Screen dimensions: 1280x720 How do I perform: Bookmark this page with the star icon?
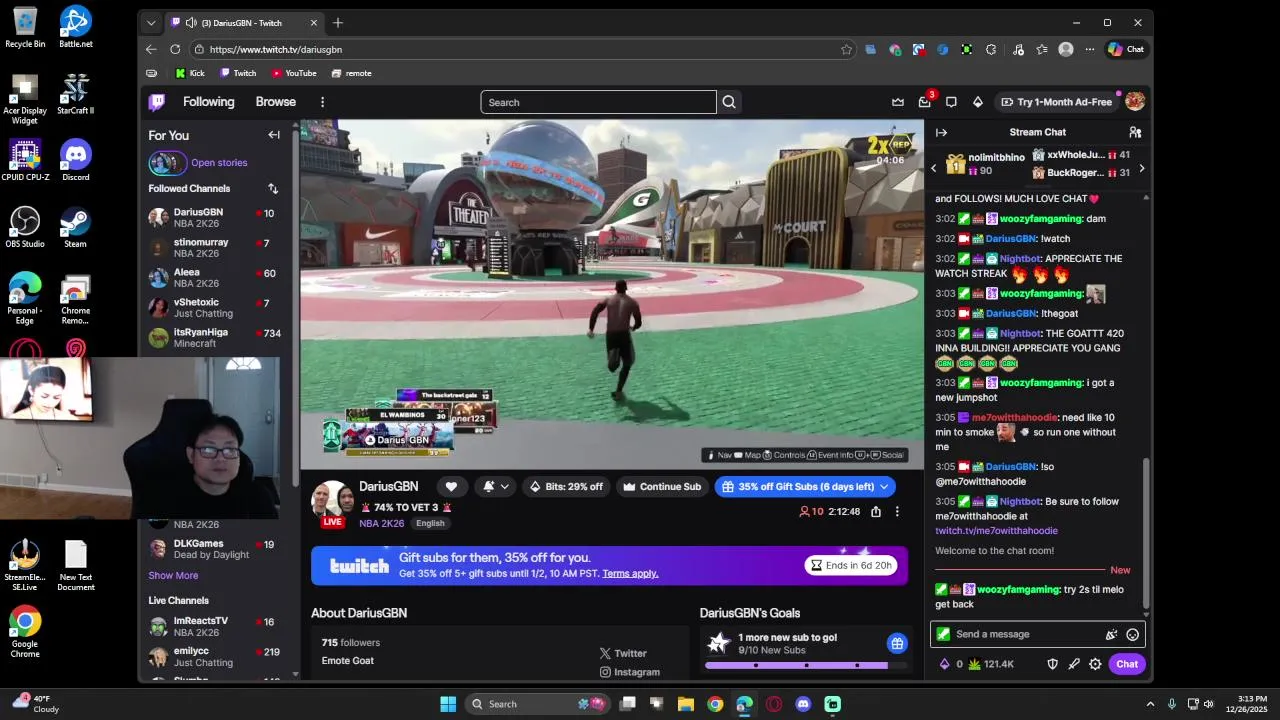846,49
